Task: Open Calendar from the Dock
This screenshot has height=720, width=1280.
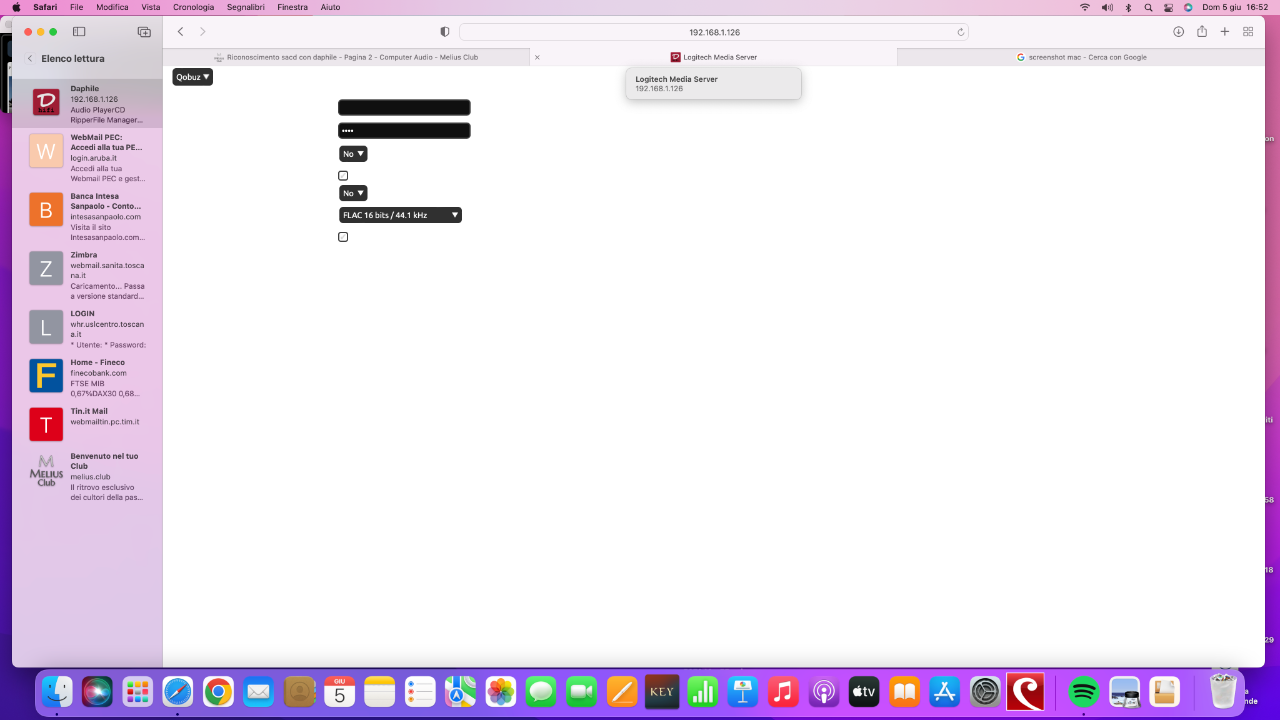Action: [x=339, y=691]
